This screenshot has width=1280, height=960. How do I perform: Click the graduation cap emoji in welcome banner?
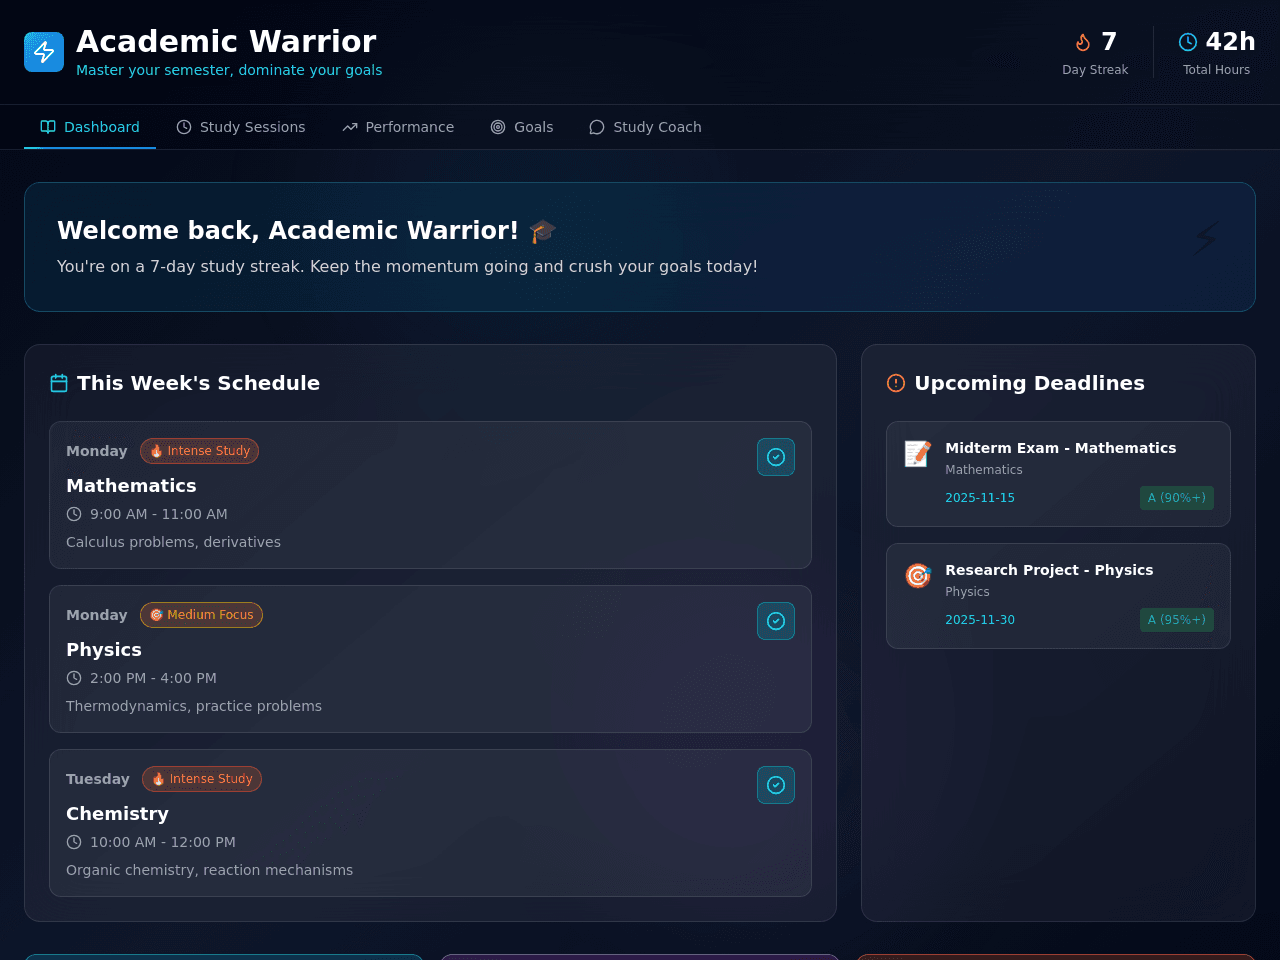point(542,231)
